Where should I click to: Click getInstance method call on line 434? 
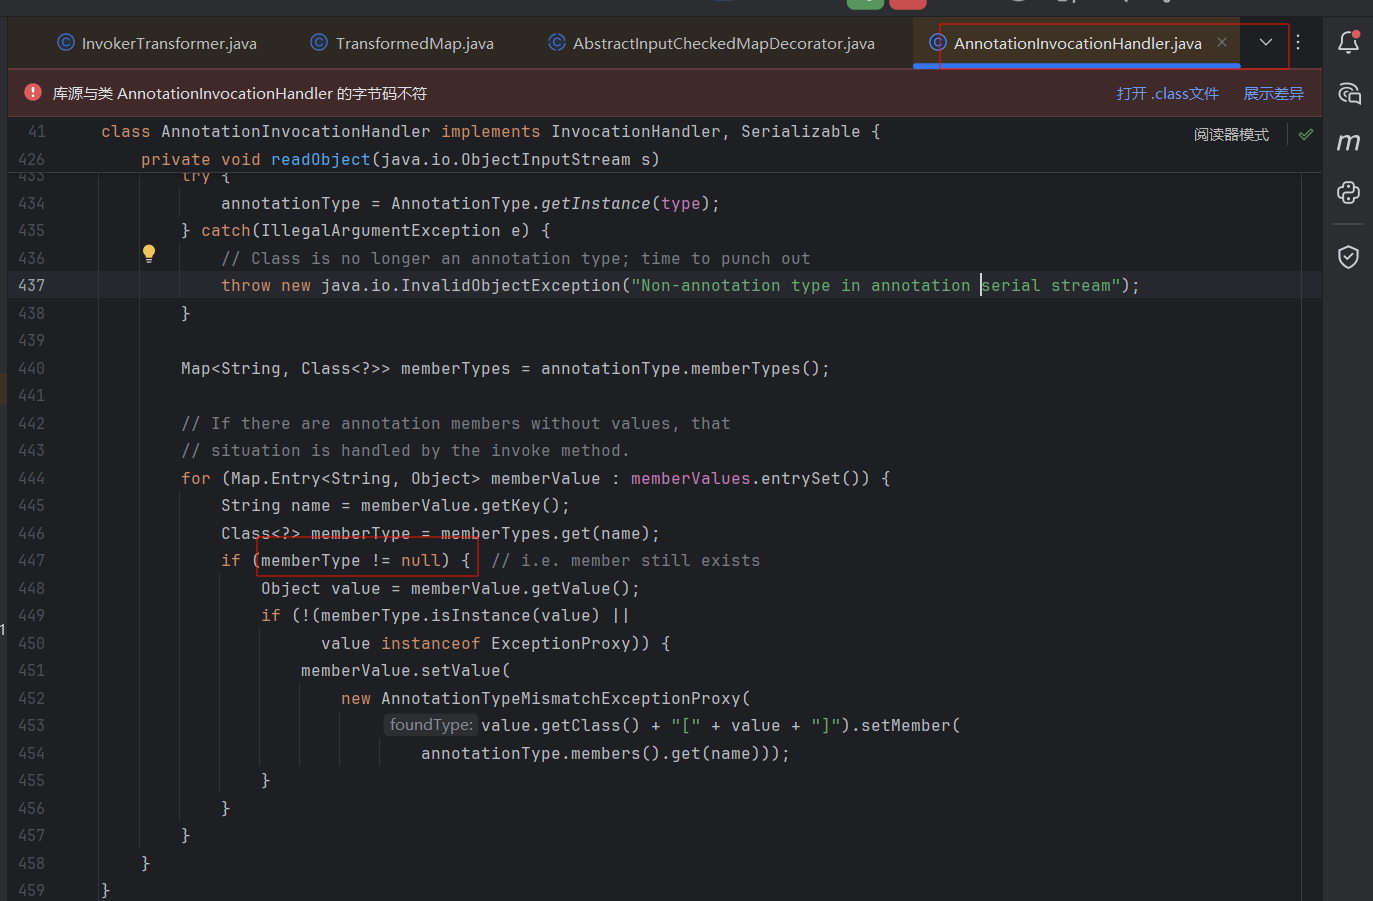(x=595, y=203)
